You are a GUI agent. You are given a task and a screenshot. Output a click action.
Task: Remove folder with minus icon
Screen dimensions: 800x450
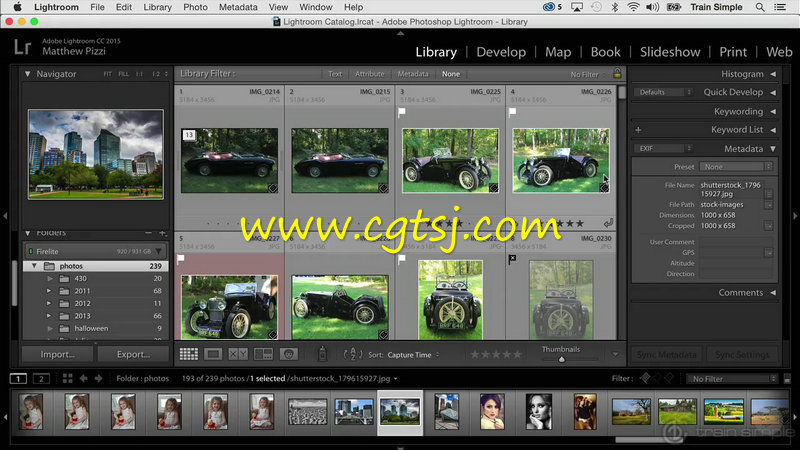coord(148,233)
